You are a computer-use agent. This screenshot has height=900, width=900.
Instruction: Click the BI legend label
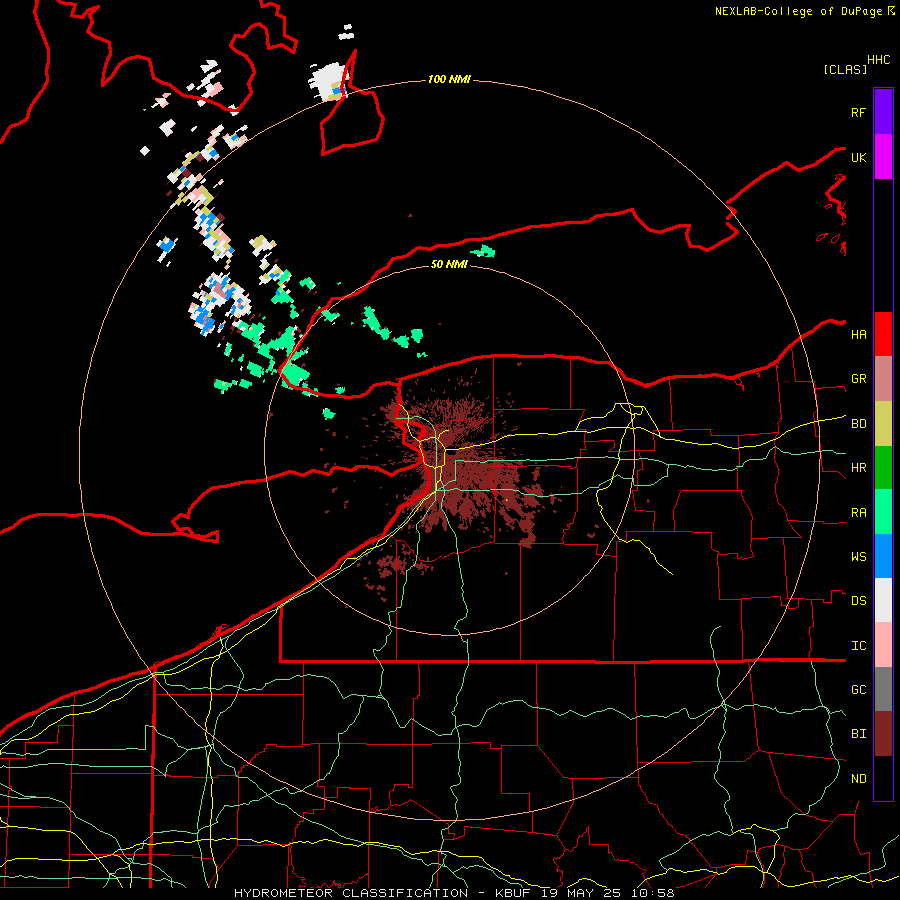858,734
